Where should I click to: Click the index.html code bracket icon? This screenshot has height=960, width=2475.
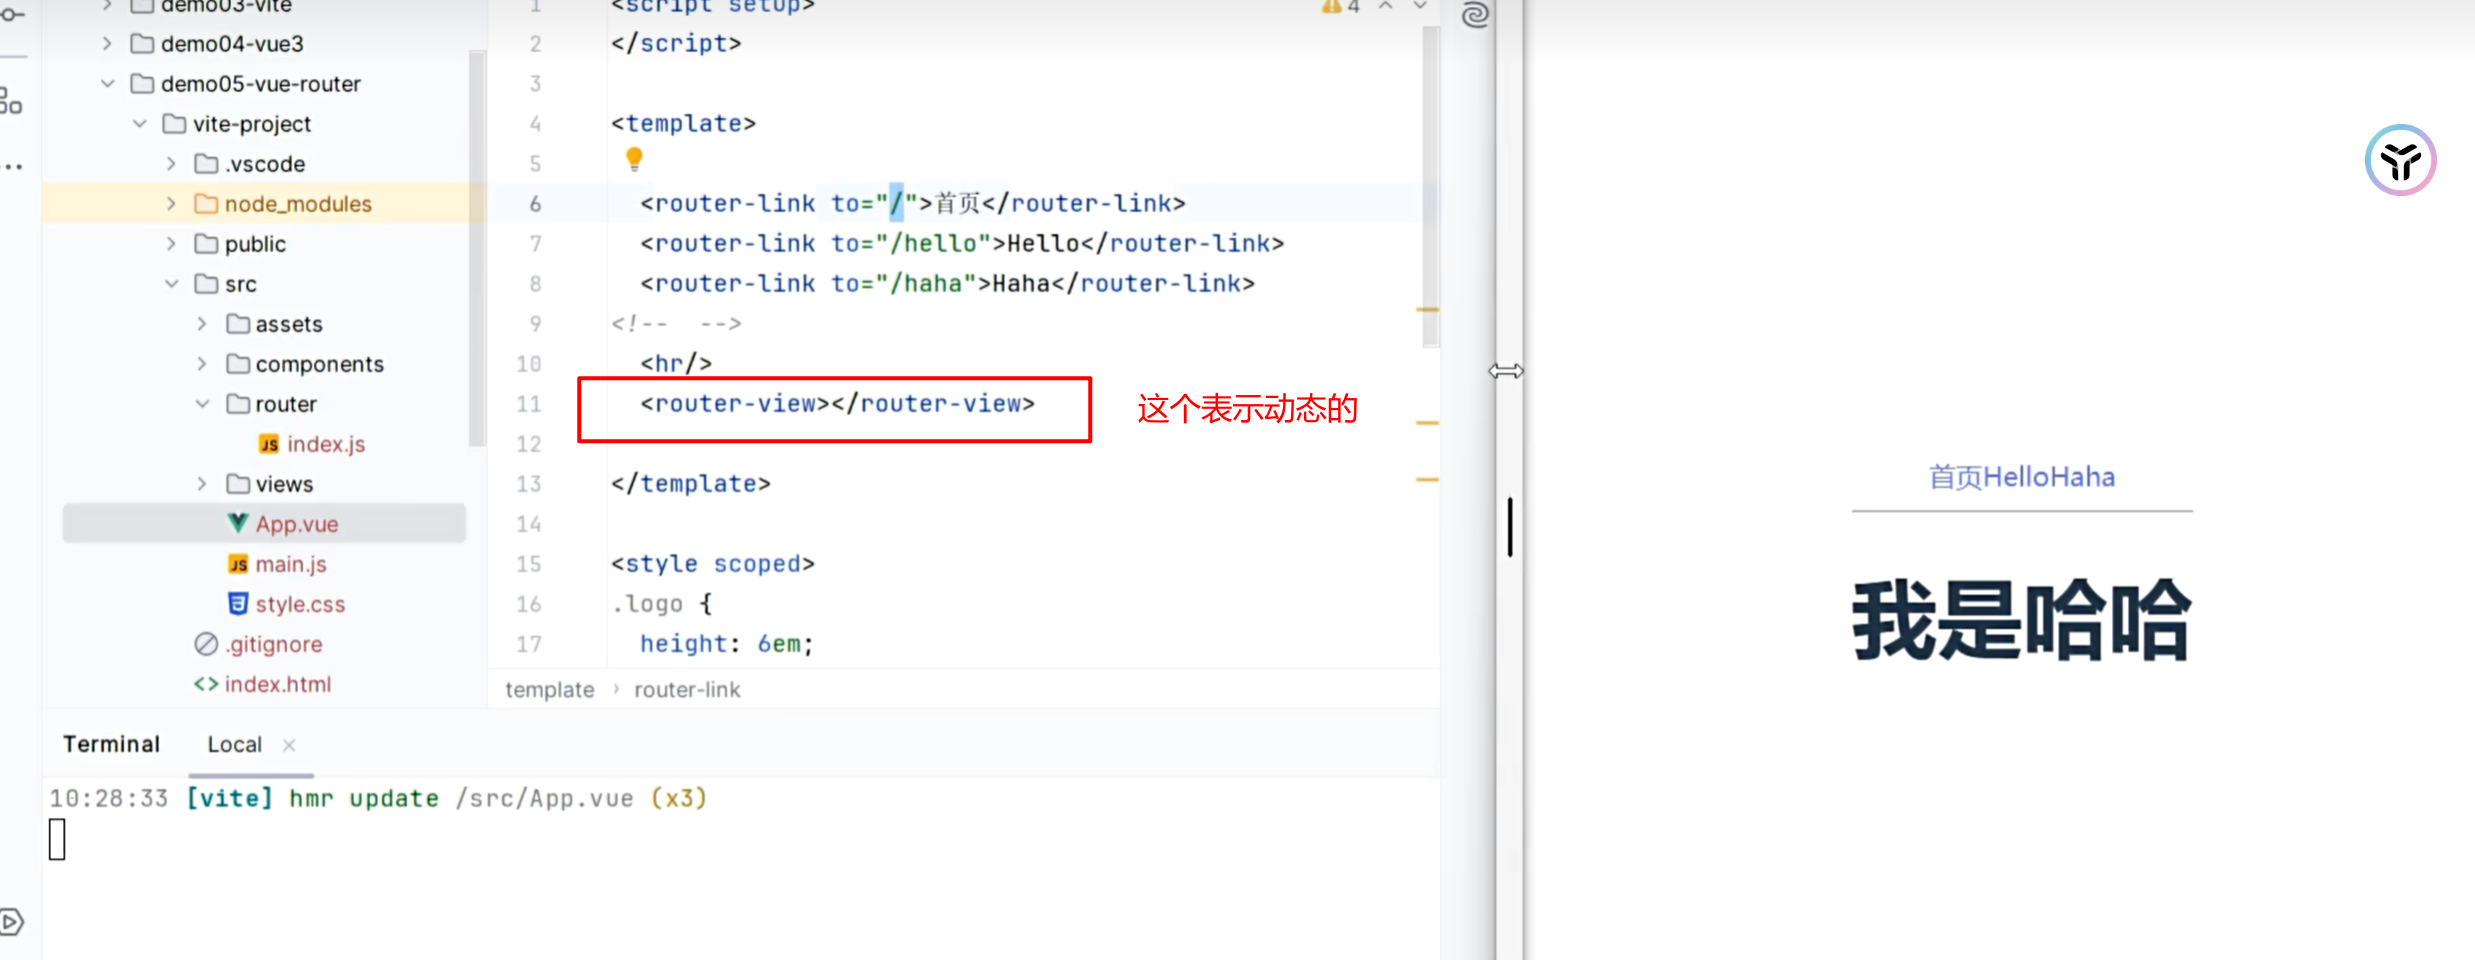tap(206, 684)
